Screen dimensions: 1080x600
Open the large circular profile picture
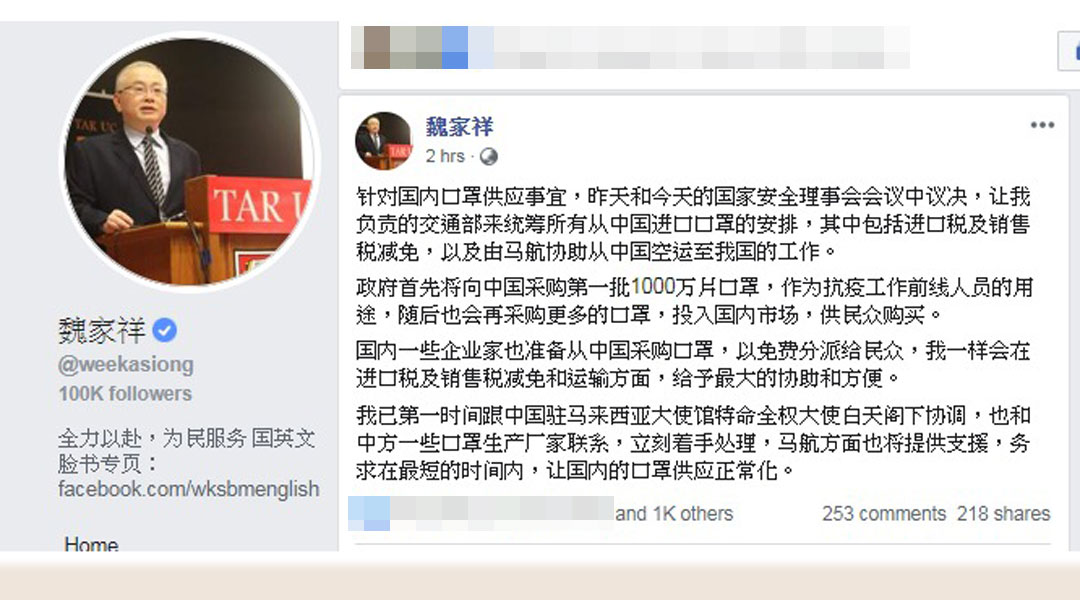click(189, 162)
